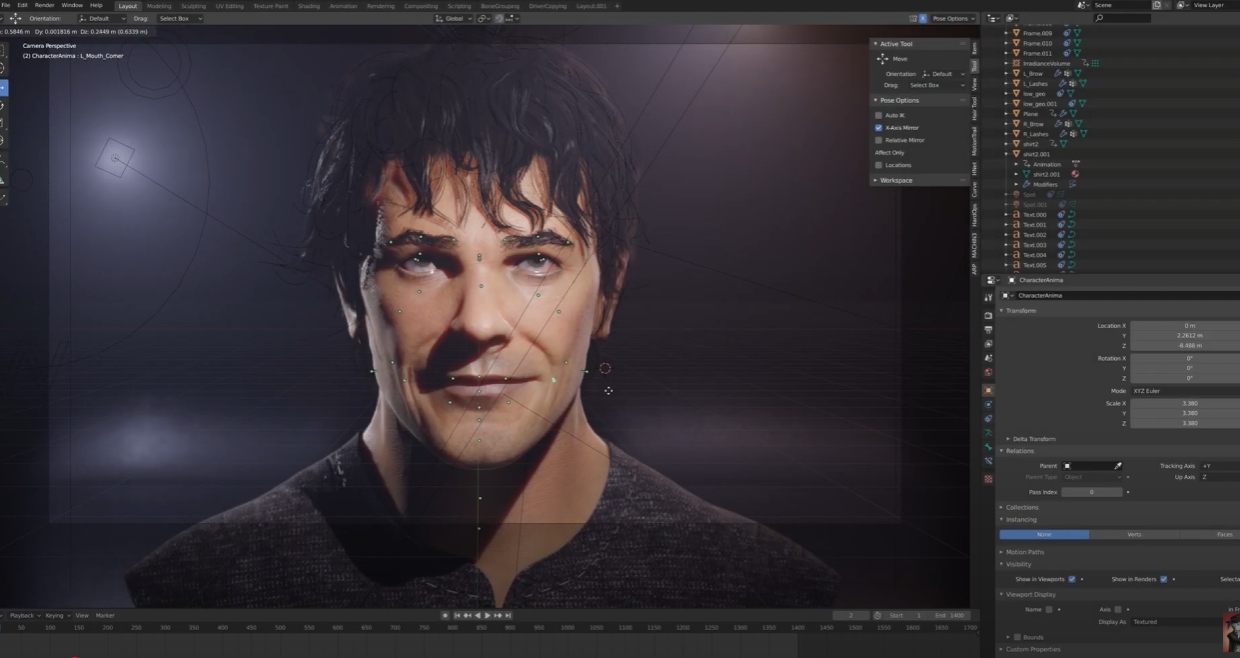Viewport: 1240px width, 658px height.
Task: Click the Play reversed button
Action: click(x=478, y=615)
